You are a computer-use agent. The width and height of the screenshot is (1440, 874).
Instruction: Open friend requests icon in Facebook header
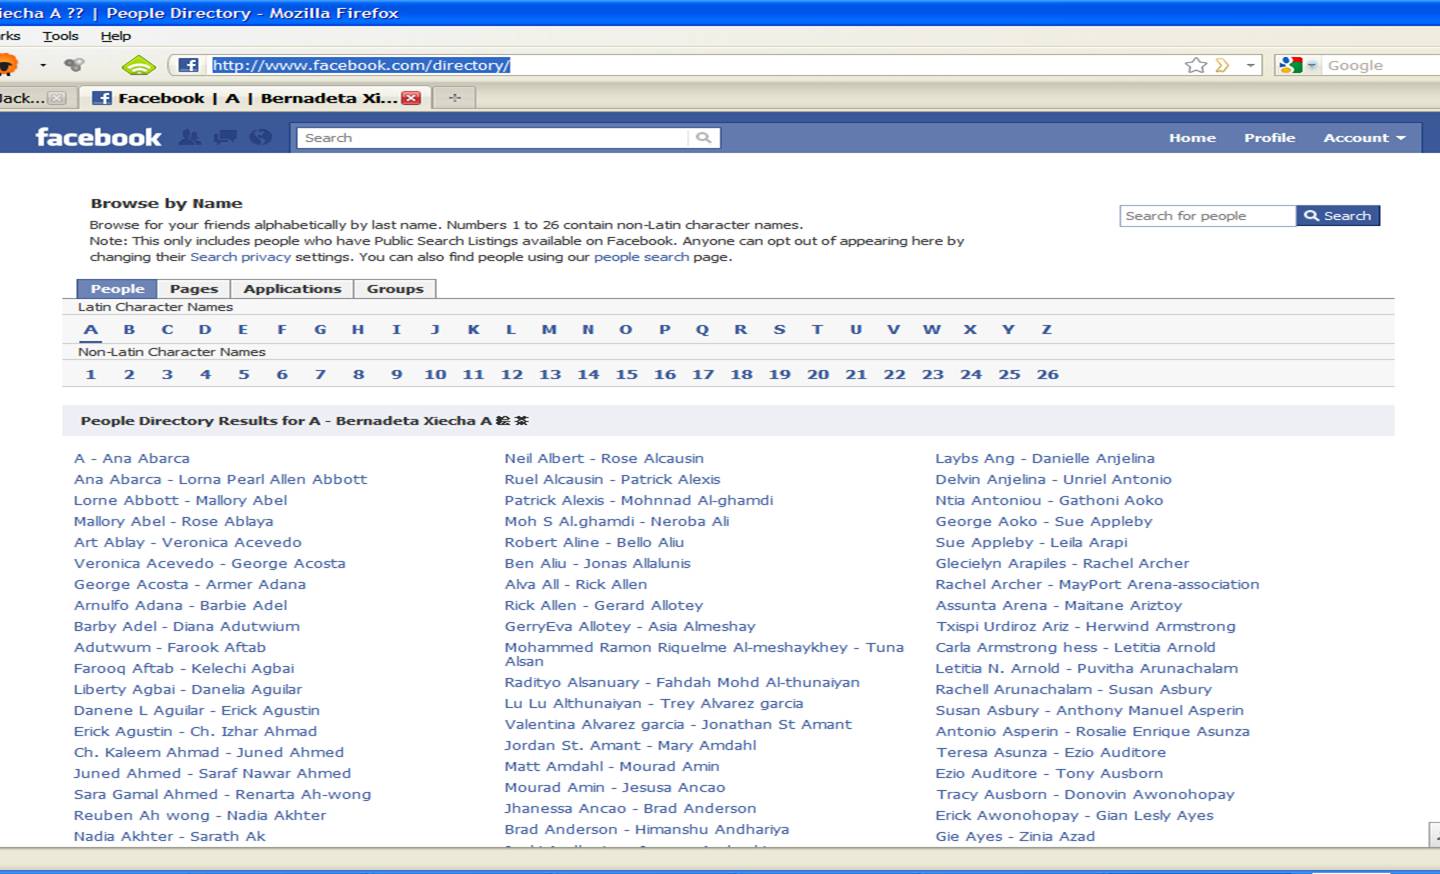[x=188, y=137]
